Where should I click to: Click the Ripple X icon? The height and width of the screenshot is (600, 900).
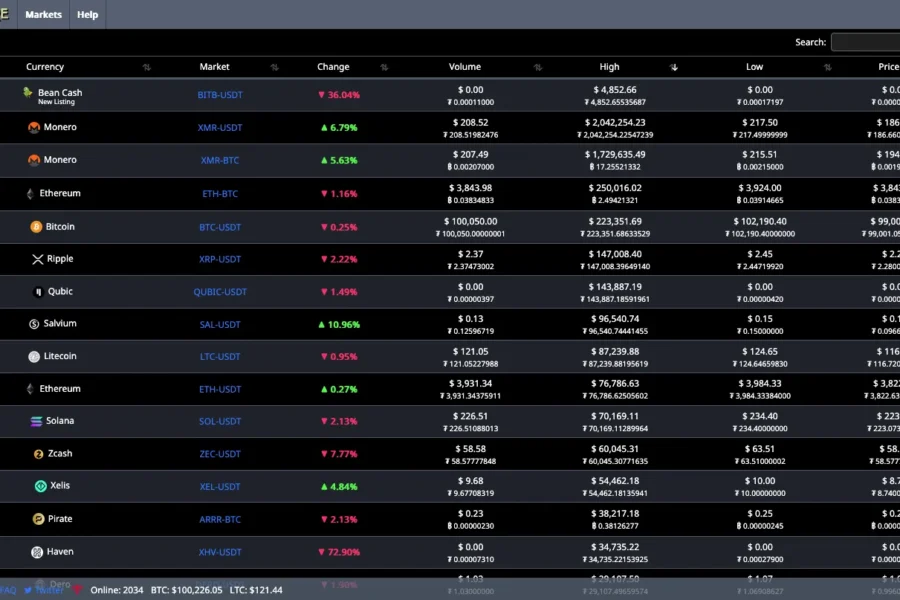(x=38, y=259)
